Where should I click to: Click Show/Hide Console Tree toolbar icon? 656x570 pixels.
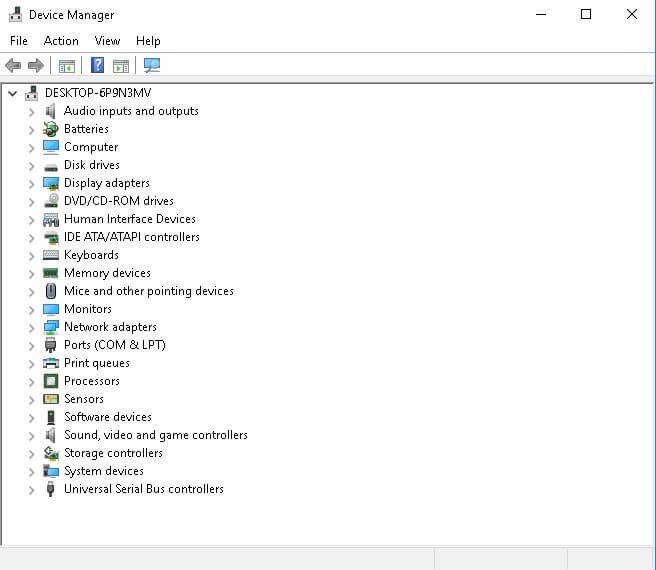[67, 66]
